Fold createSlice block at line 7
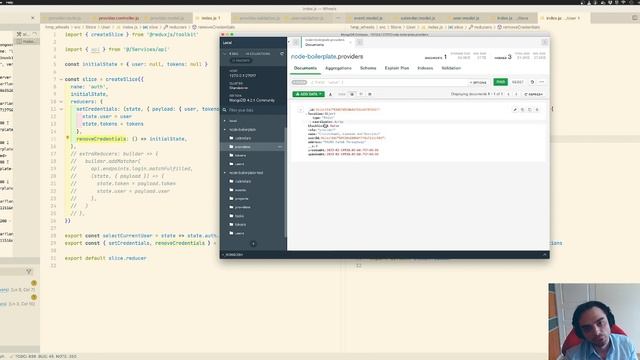Screen dimensions: 640x360 [61, 79]
